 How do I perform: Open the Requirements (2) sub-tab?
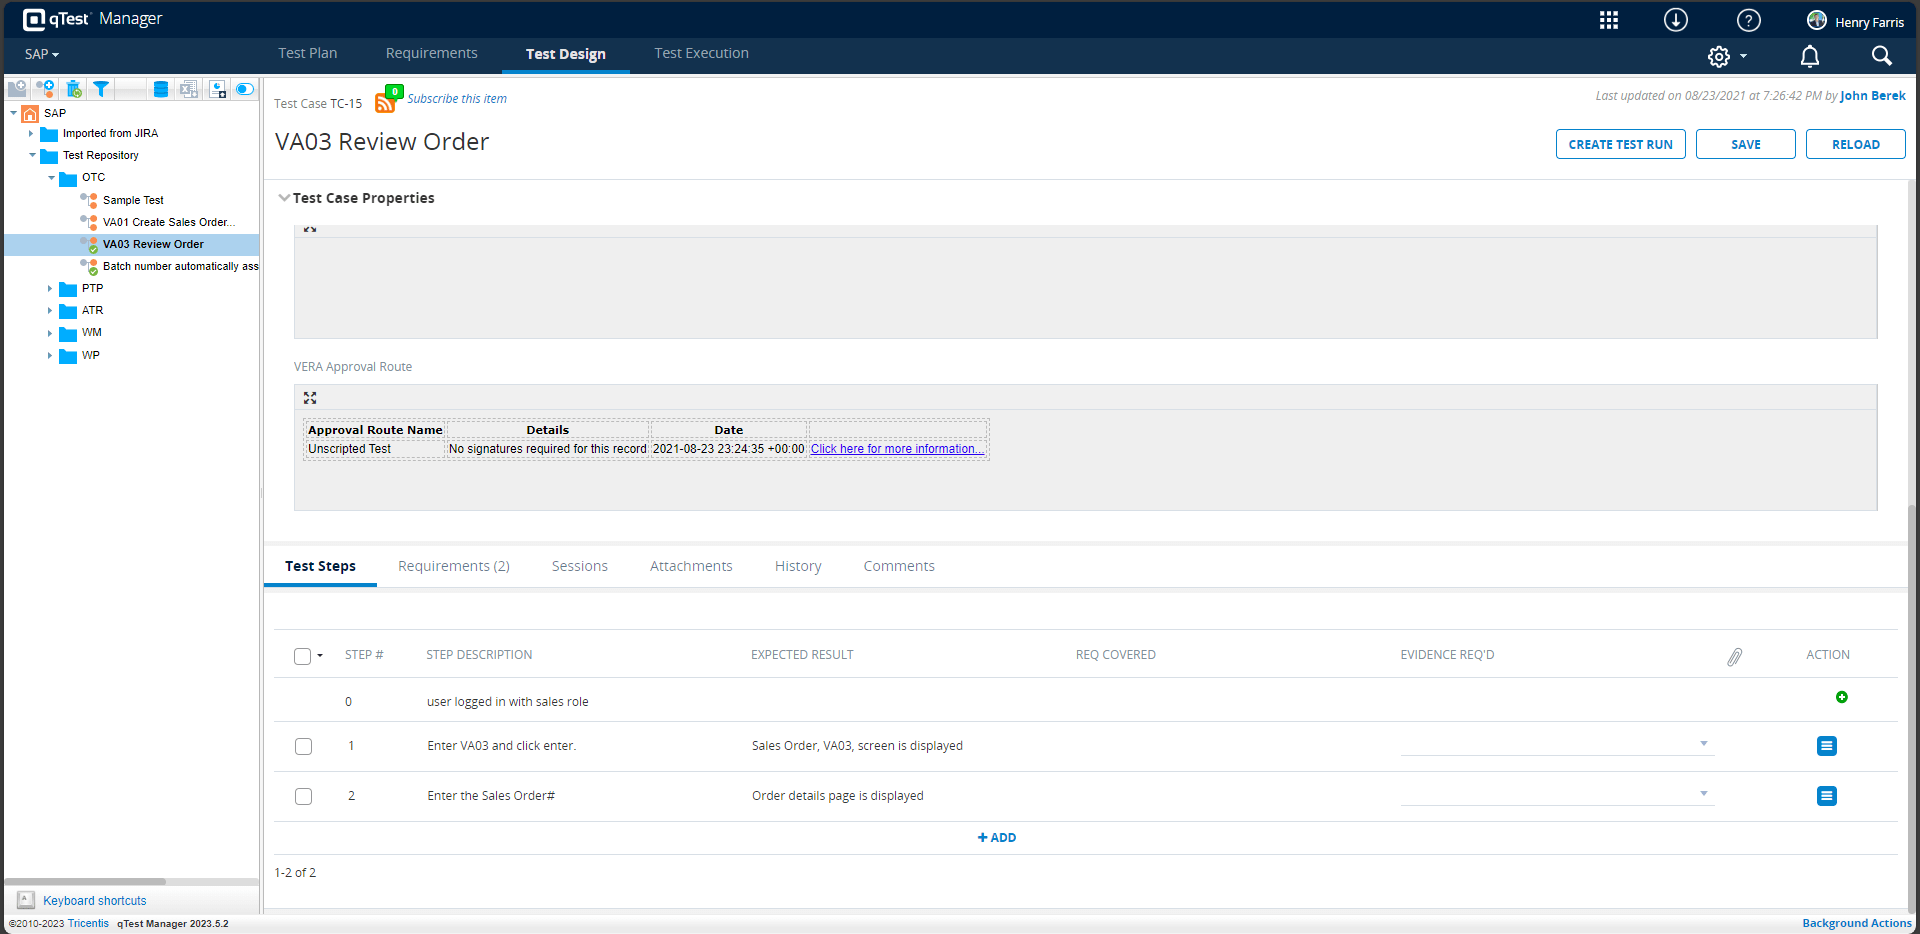pyautogui.click(x=454, y=566)
